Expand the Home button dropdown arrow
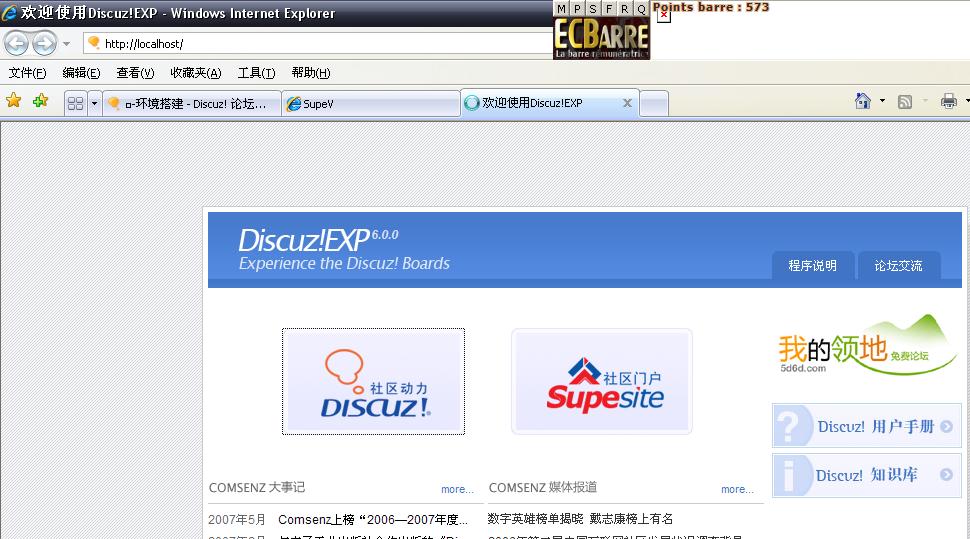The height and width of the screenshot is (539, 970). coord(882,101)
